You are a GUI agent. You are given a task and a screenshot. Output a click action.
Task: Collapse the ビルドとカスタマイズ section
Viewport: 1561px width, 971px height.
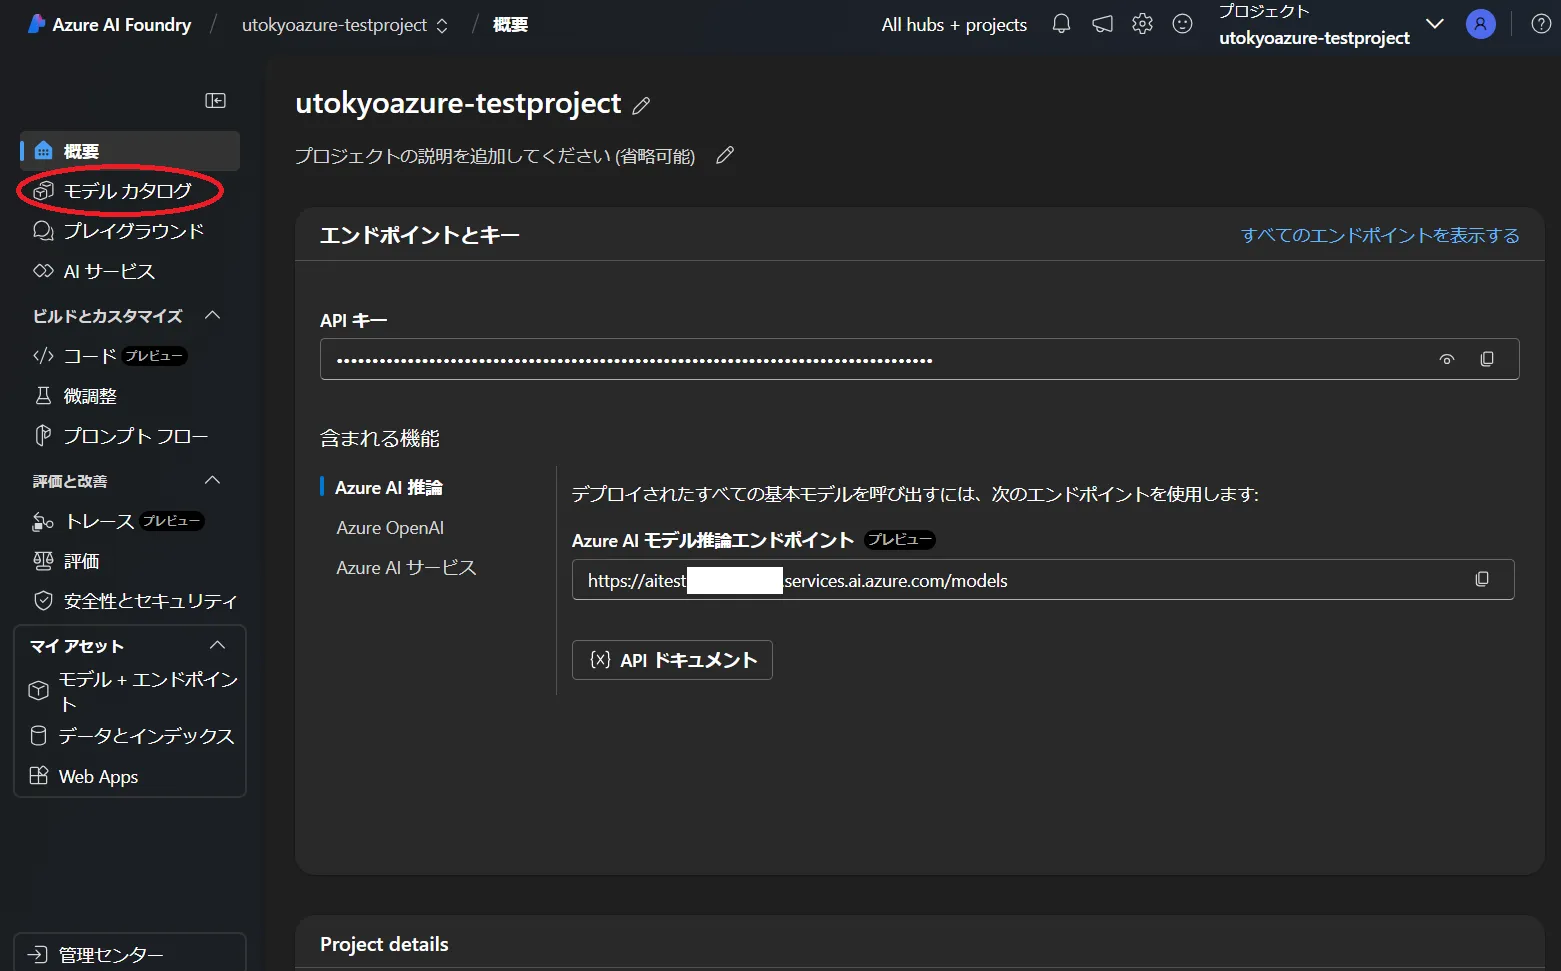pos(212,315)
